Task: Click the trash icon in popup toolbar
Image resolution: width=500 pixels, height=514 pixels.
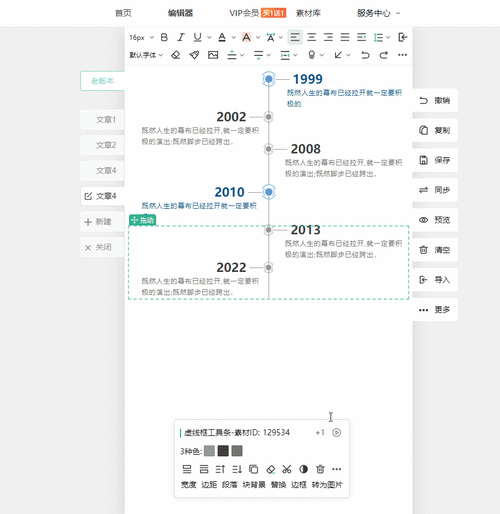Action: 320,469
